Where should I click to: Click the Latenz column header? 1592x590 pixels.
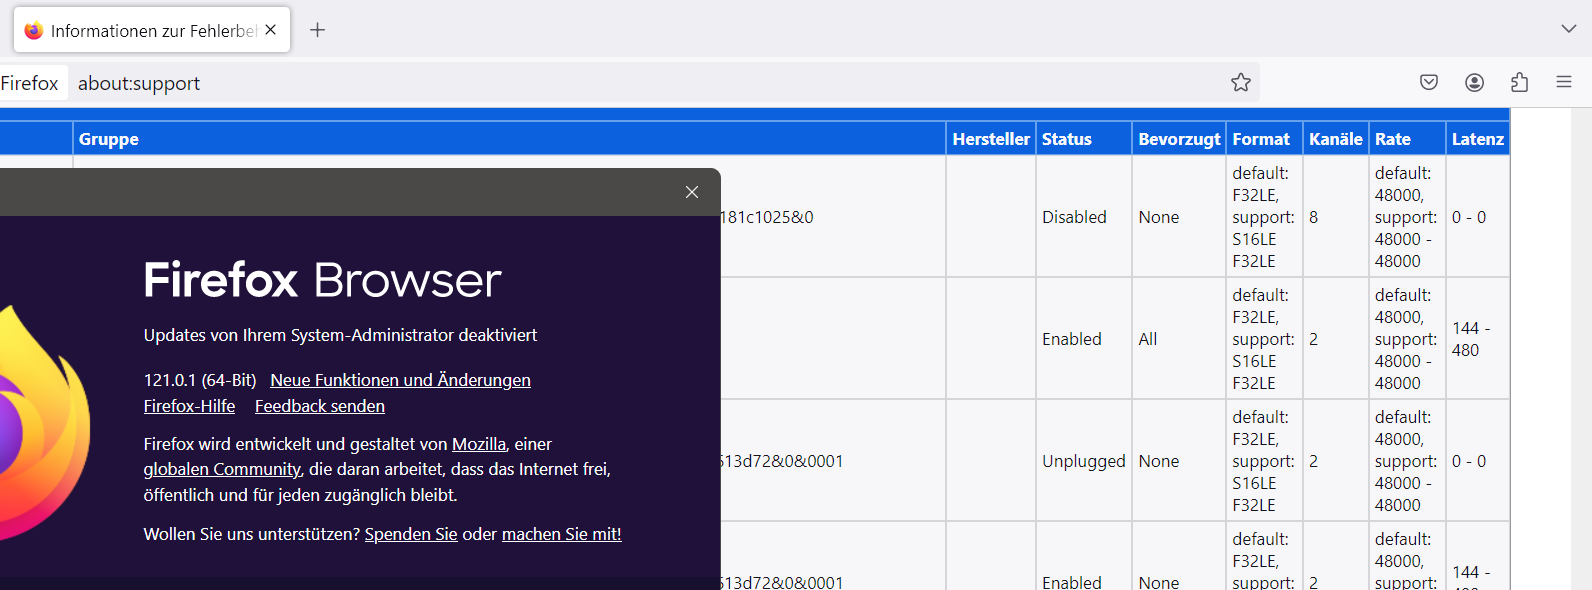tap(1477, 139)
